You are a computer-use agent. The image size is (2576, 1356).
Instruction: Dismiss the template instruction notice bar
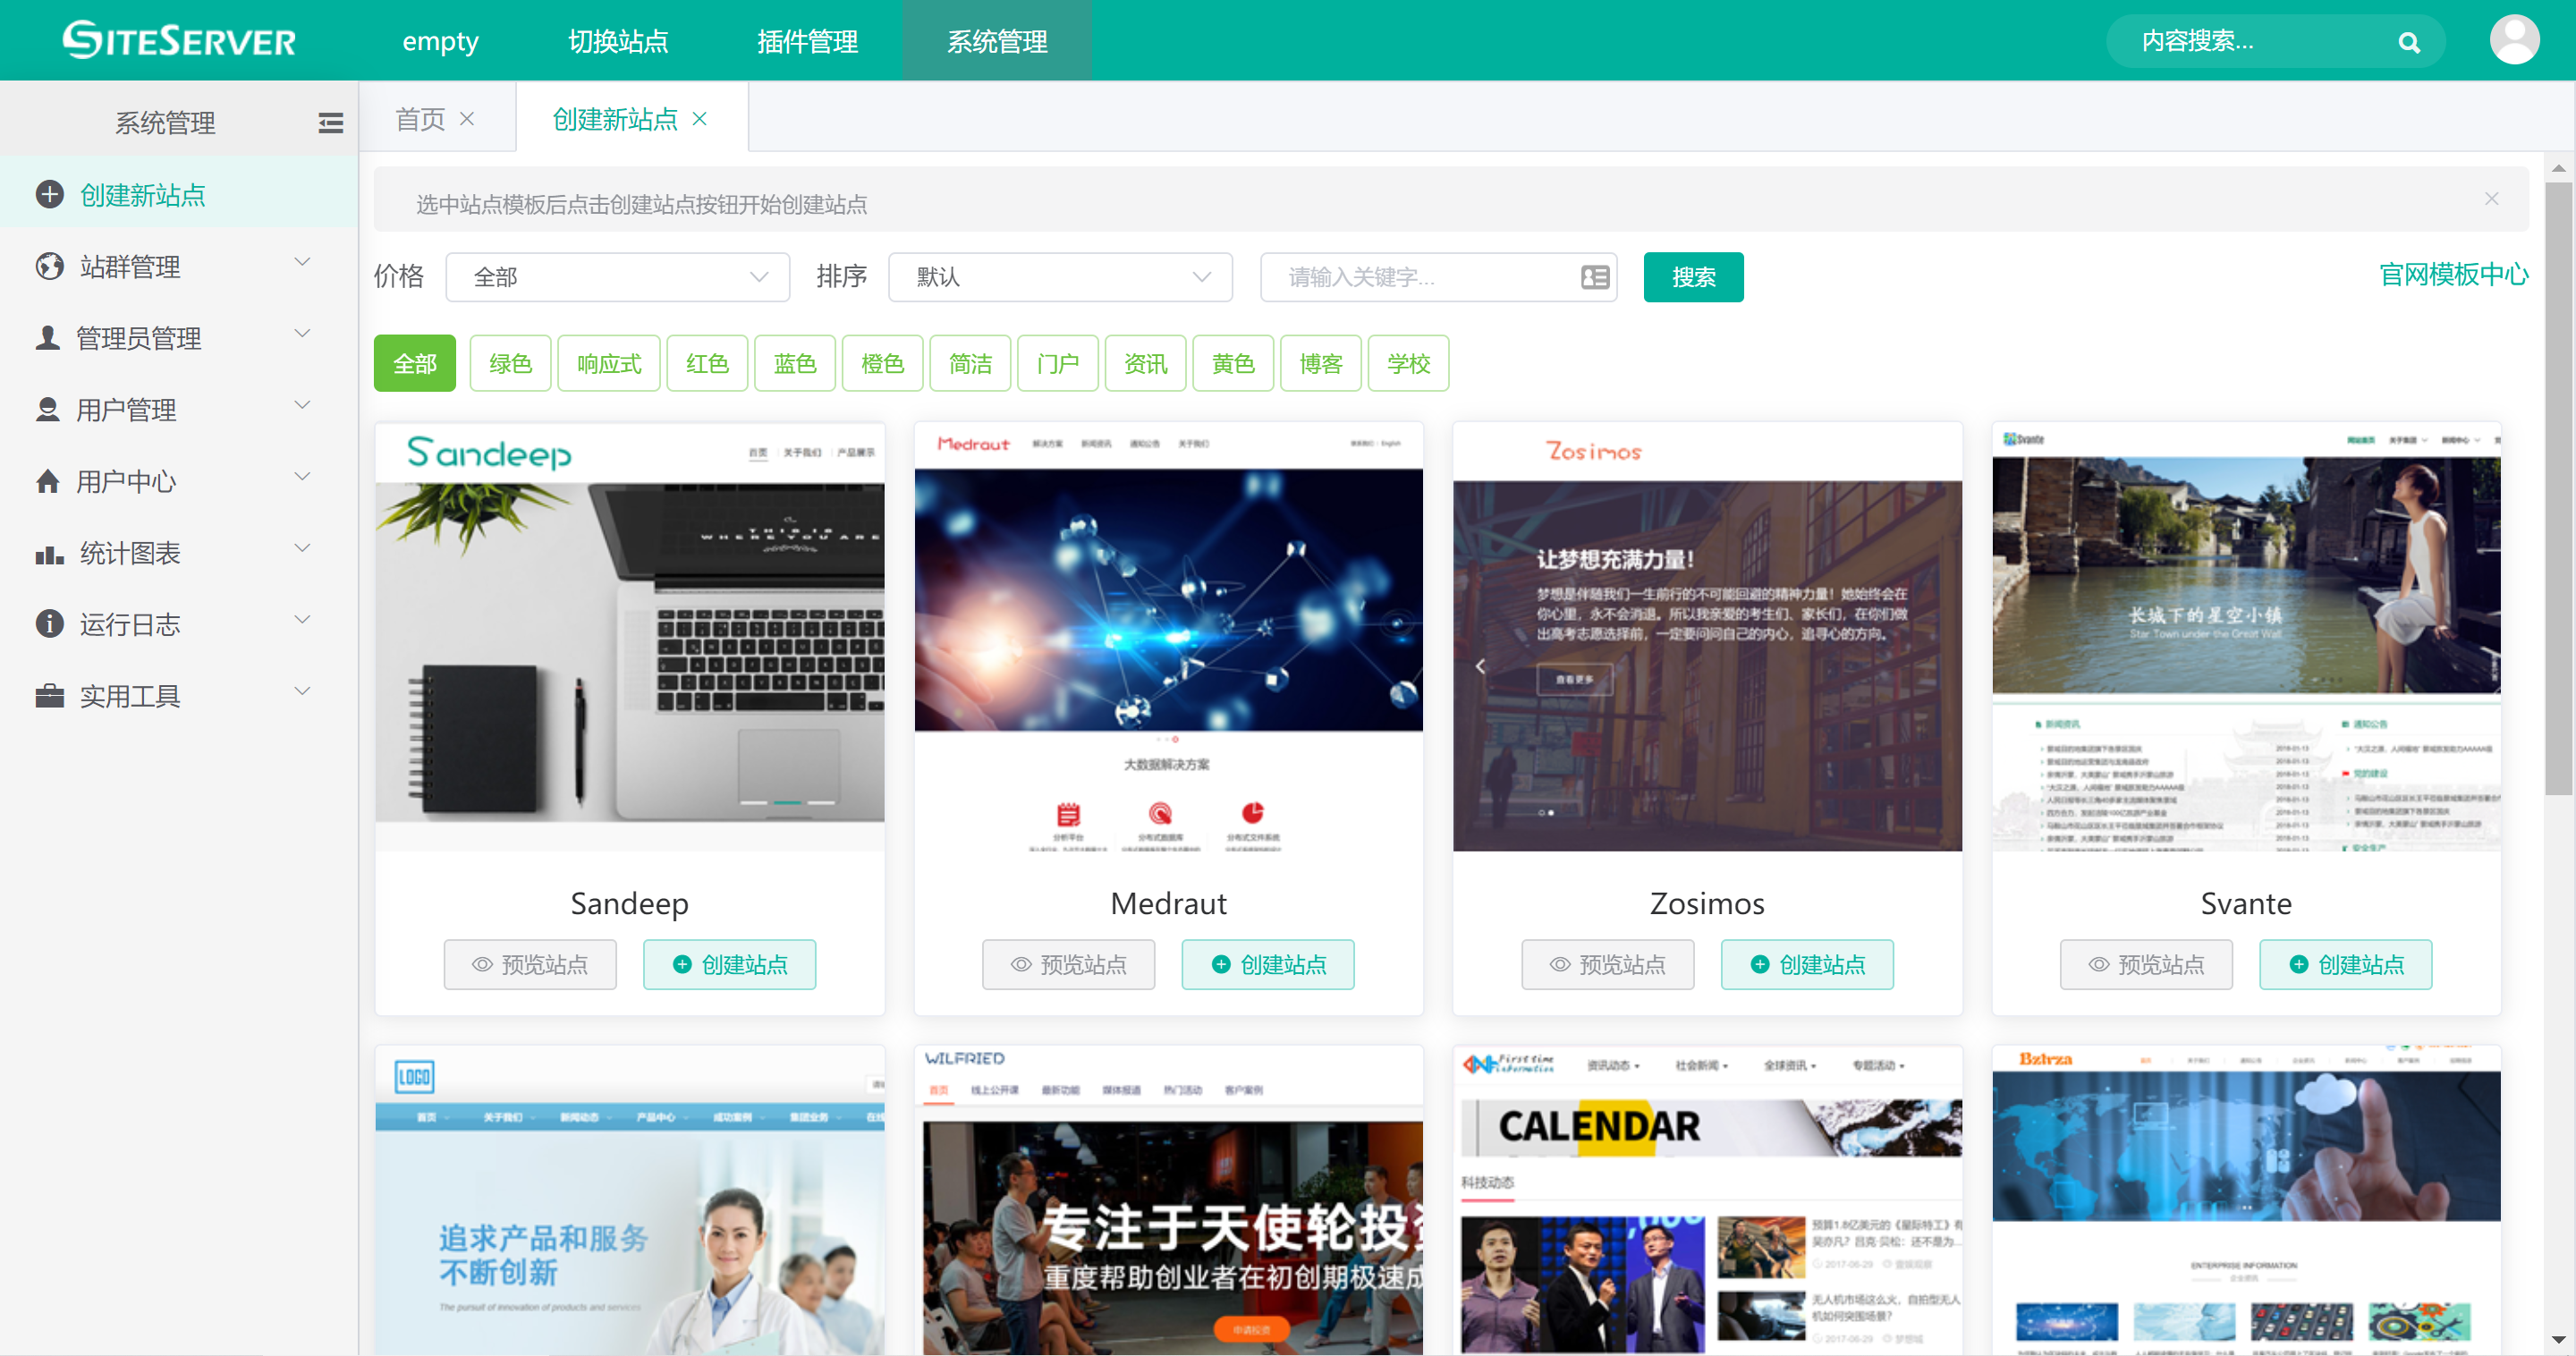tap(2491, 199)
